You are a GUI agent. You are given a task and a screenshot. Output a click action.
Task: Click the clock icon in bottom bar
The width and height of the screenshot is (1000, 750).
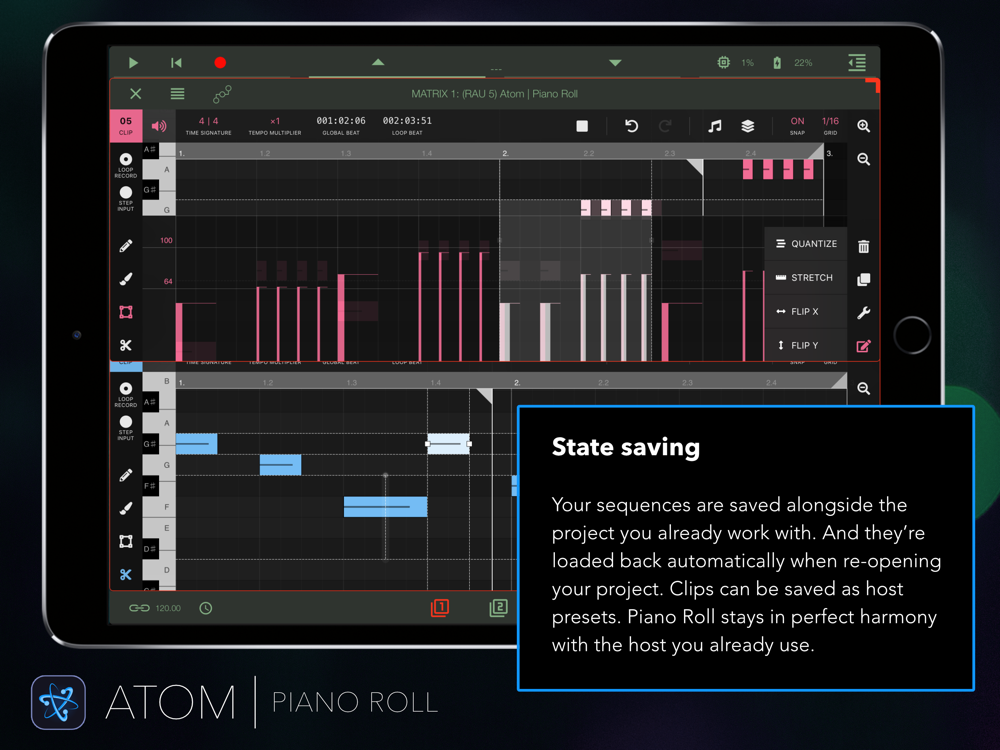(205, 608)
